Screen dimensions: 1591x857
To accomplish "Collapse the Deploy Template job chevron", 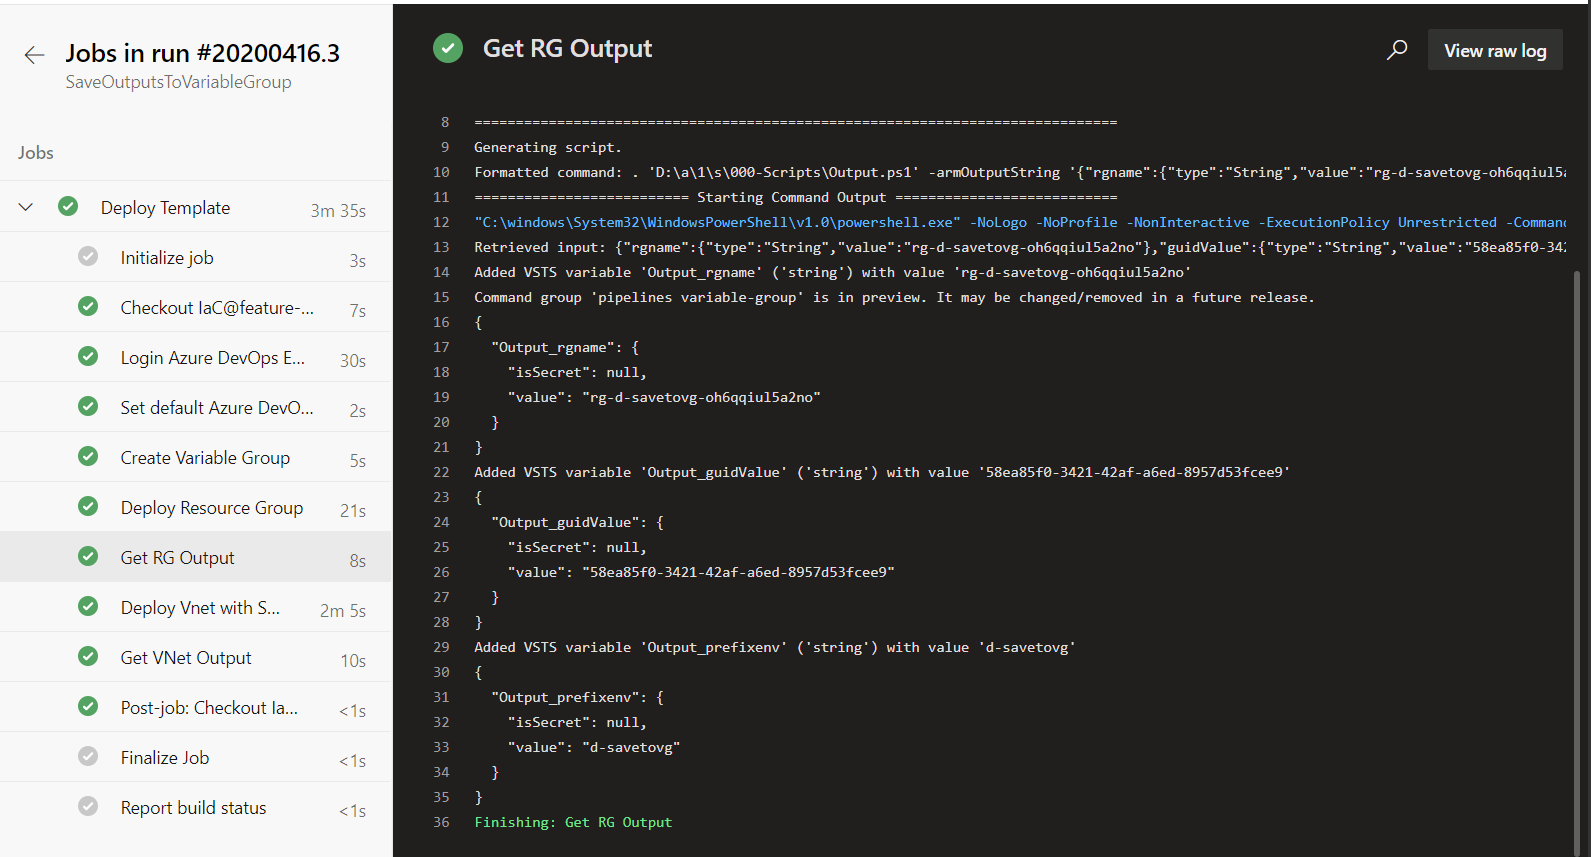I will pyautogui.click(x=26, y=207).
